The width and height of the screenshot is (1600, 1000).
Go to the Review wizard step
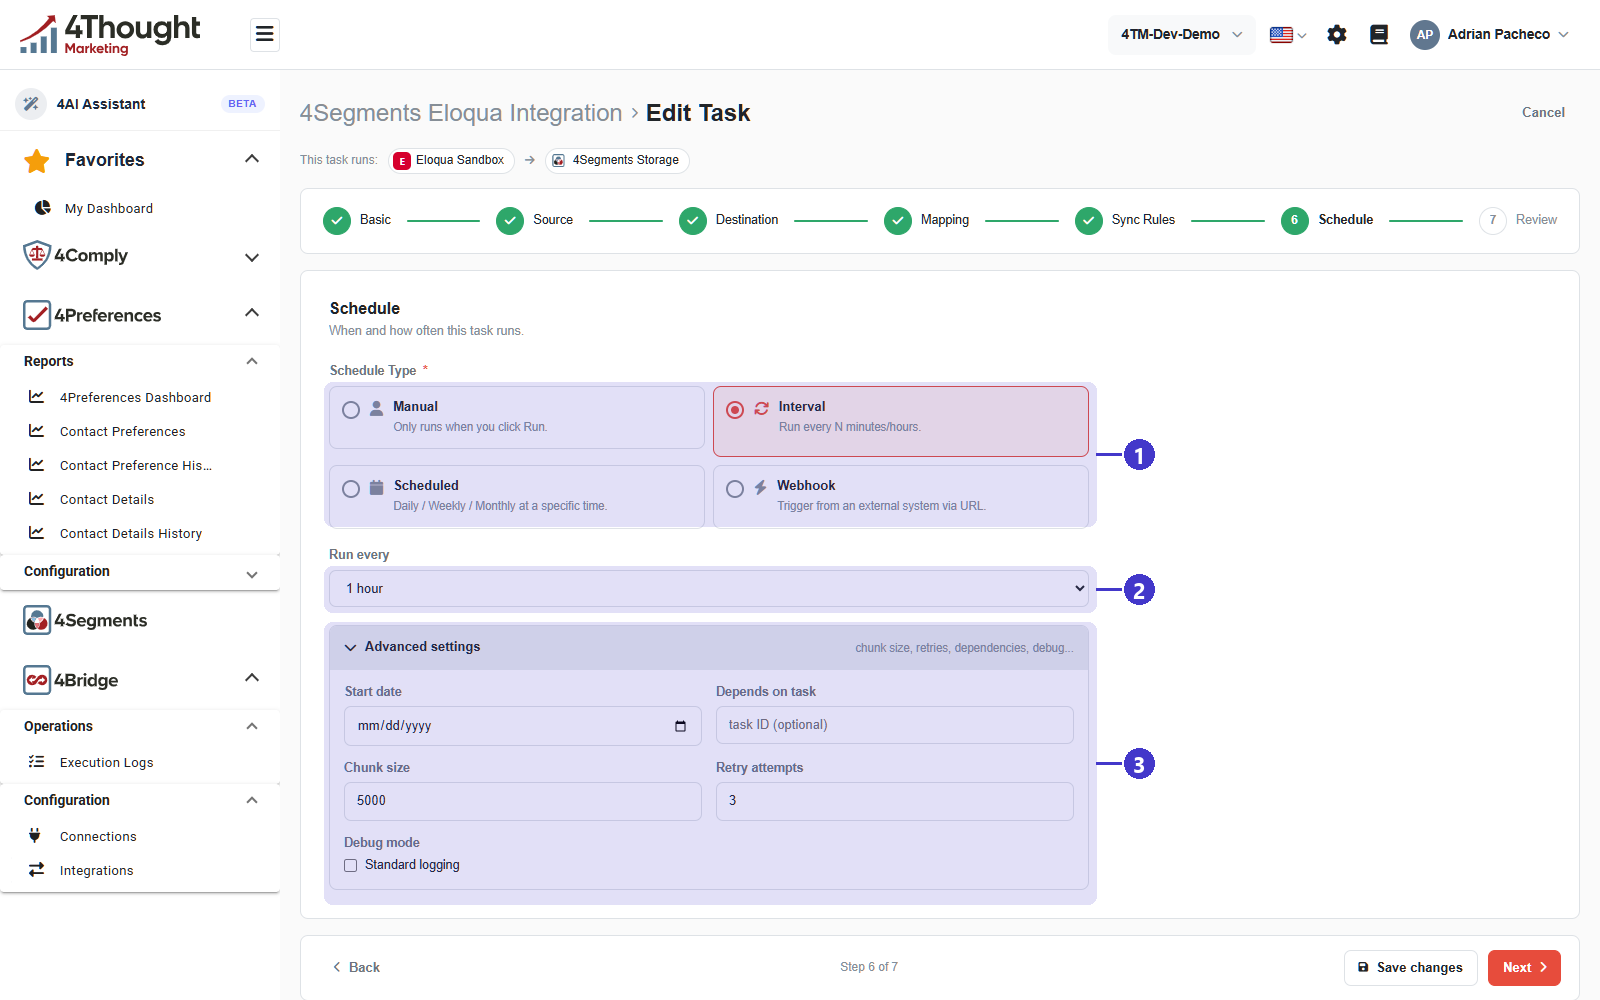1518,220
